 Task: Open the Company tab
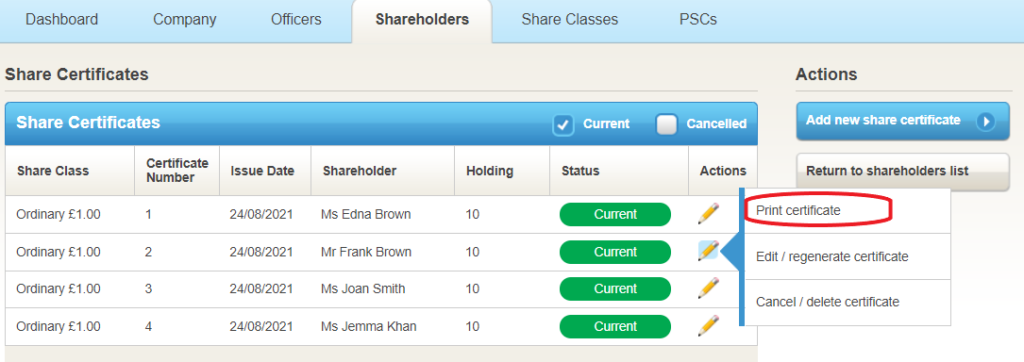click(x=184, y=20)
